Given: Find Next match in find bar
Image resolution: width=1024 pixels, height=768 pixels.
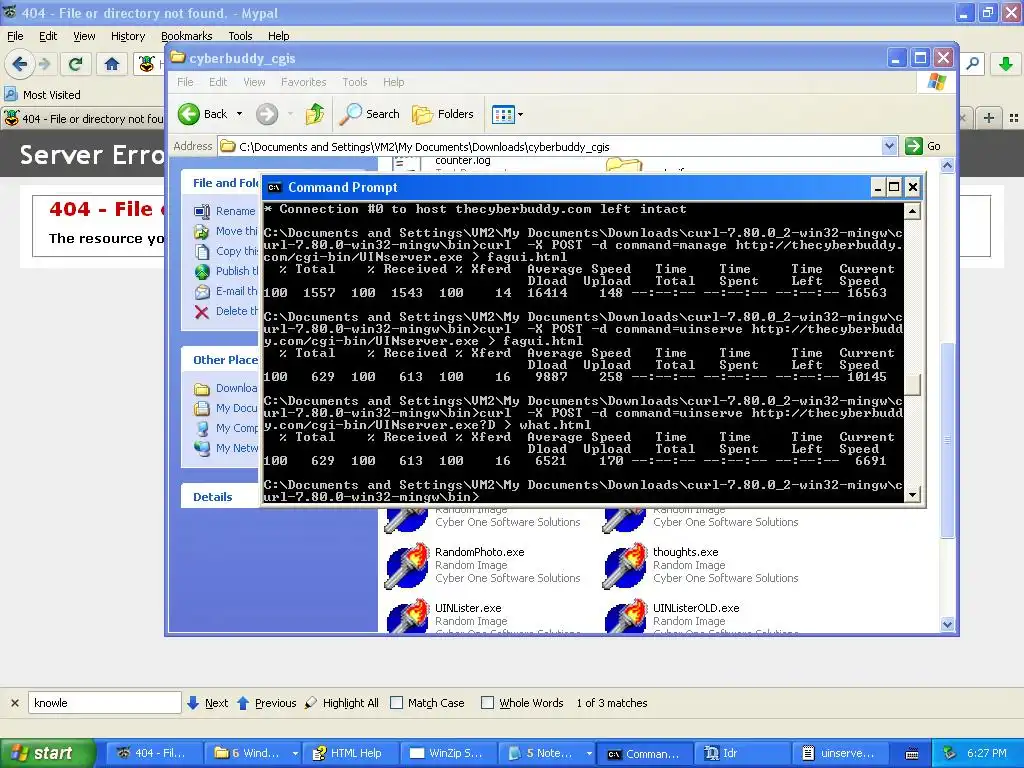Looking at the screenshot, I should click(x=208, y=703).
